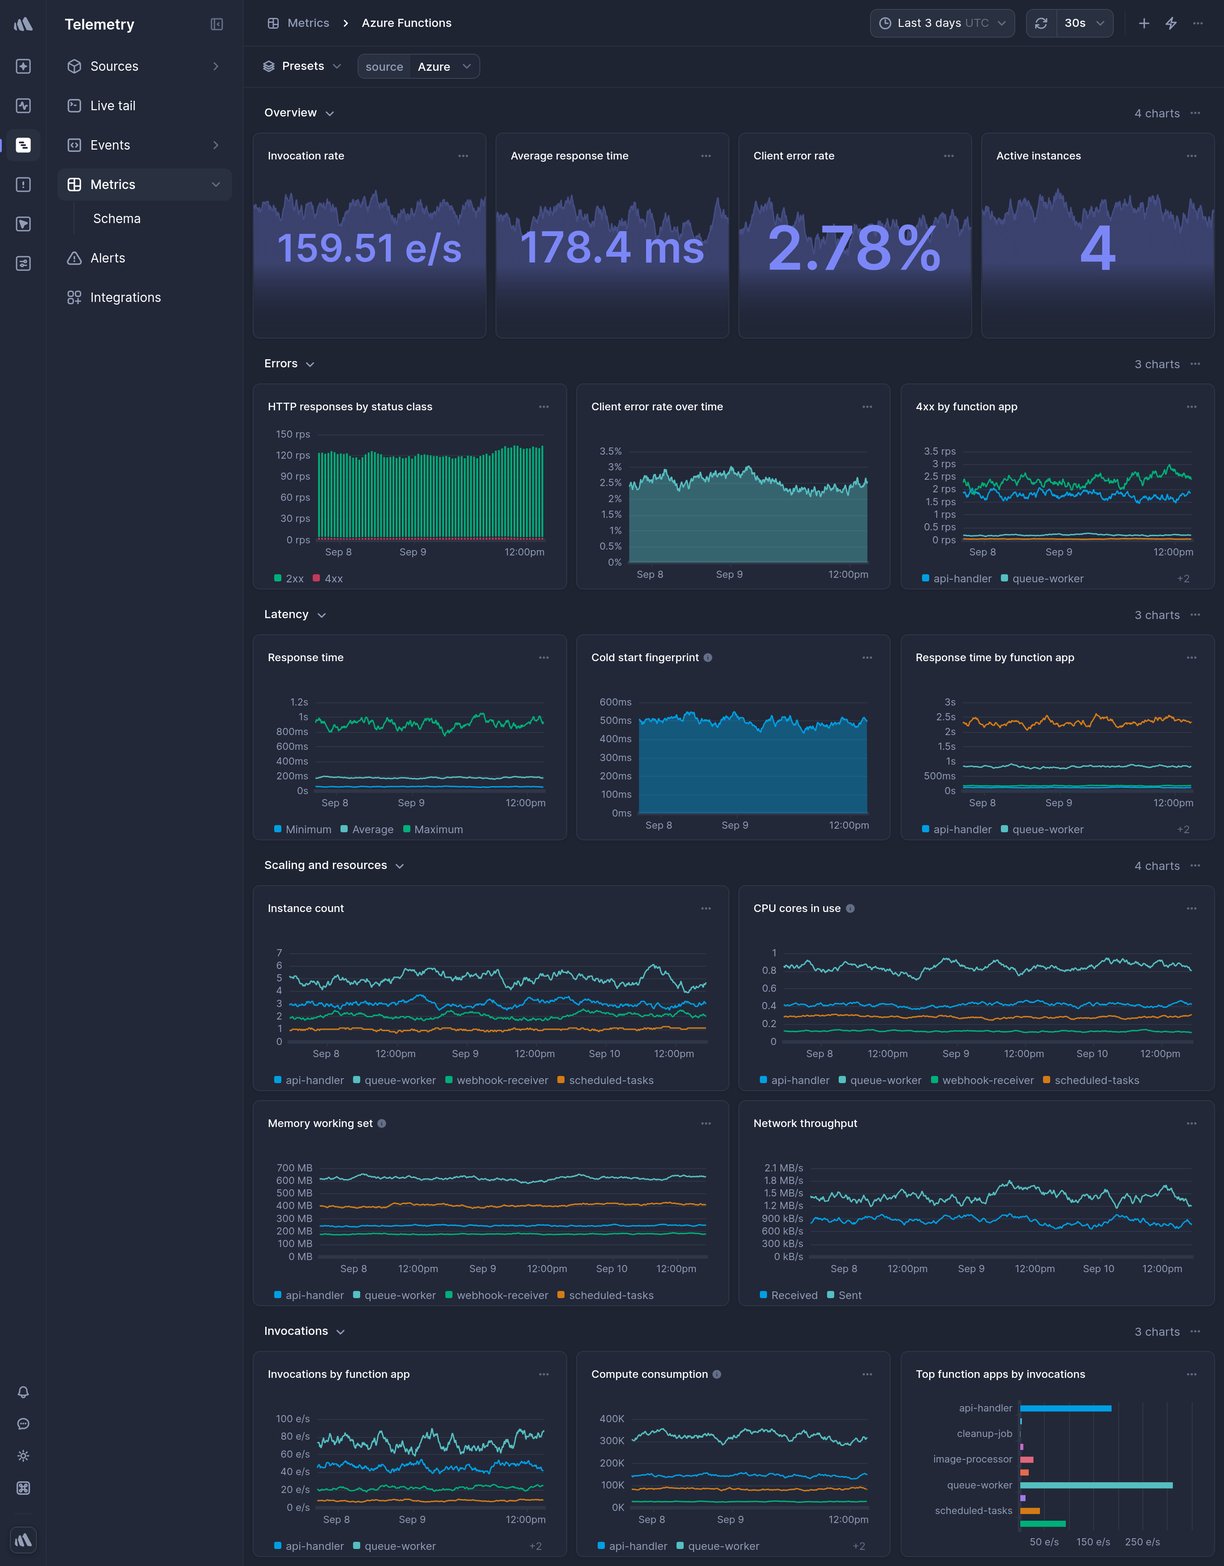Viewport: 1224px width, 1566px height.
Task: Show info for CPU cores in use
Action: pos(850,909)
